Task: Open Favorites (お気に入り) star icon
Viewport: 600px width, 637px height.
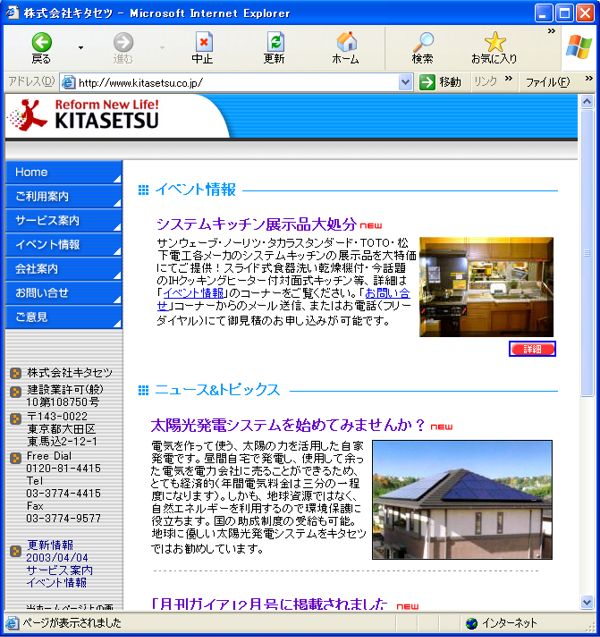Action: click(x=494, y=47)
